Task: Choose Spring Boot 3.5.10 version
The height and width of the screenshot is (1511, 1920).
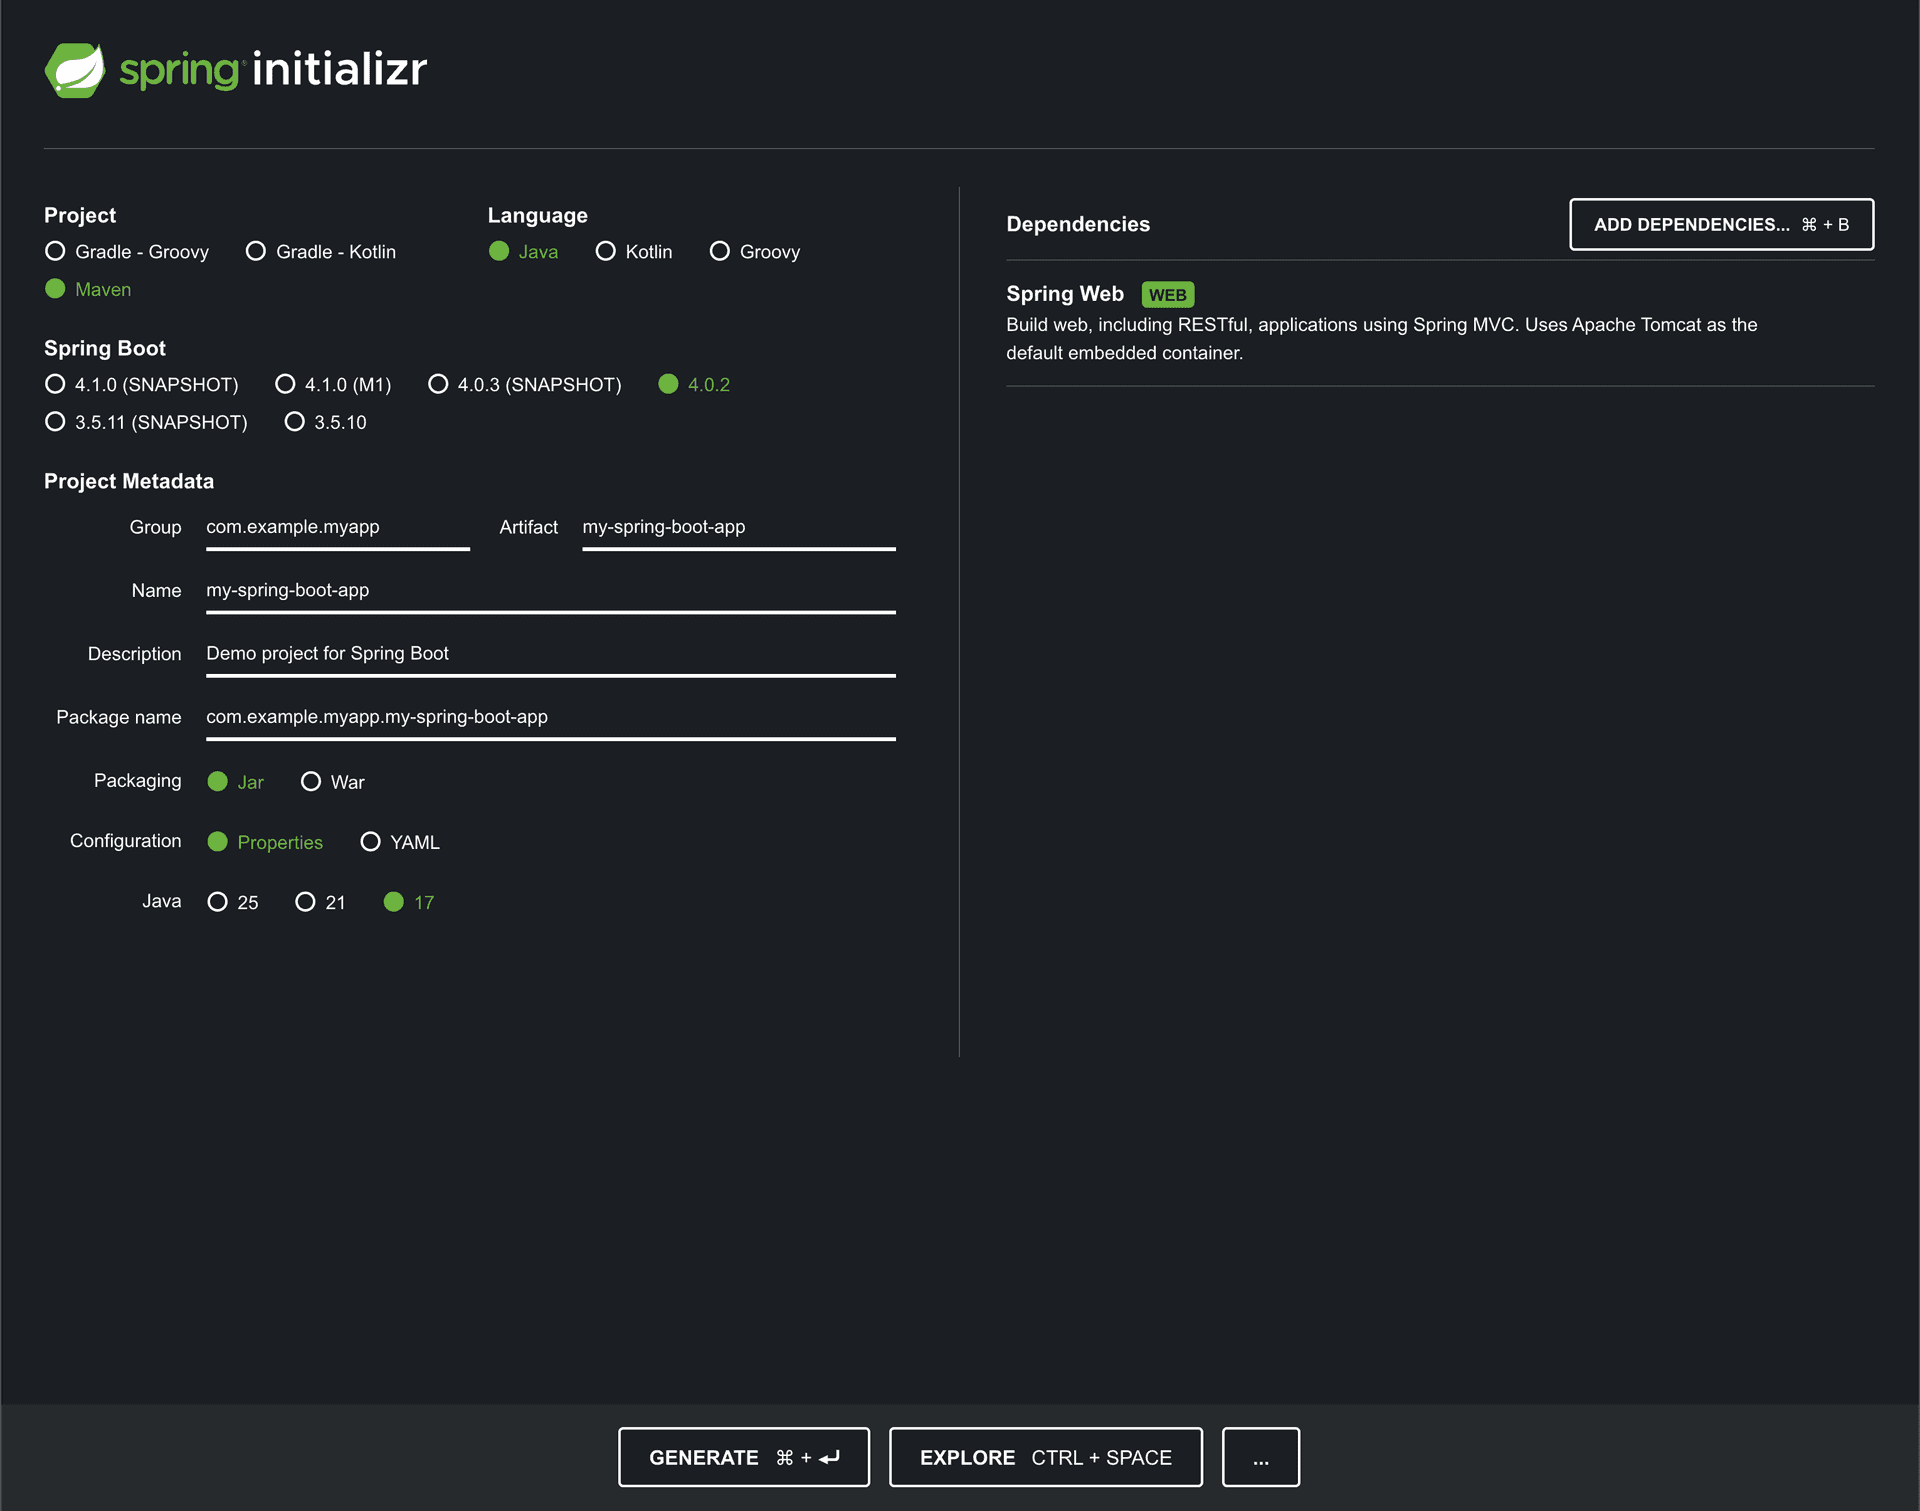Action: point(294,422)
